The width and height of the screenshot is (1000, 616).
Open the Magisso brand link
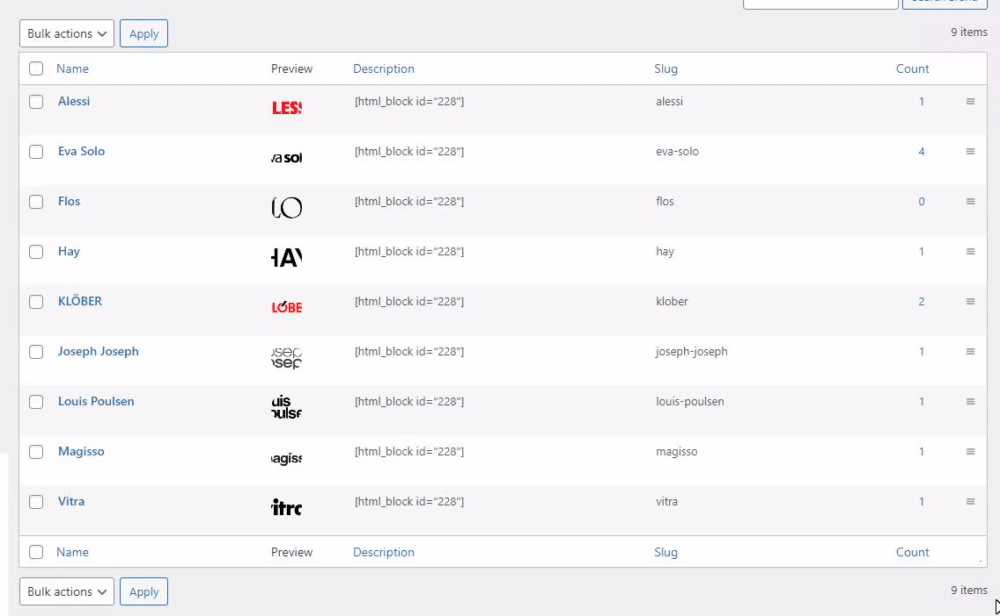pos(81,451)
